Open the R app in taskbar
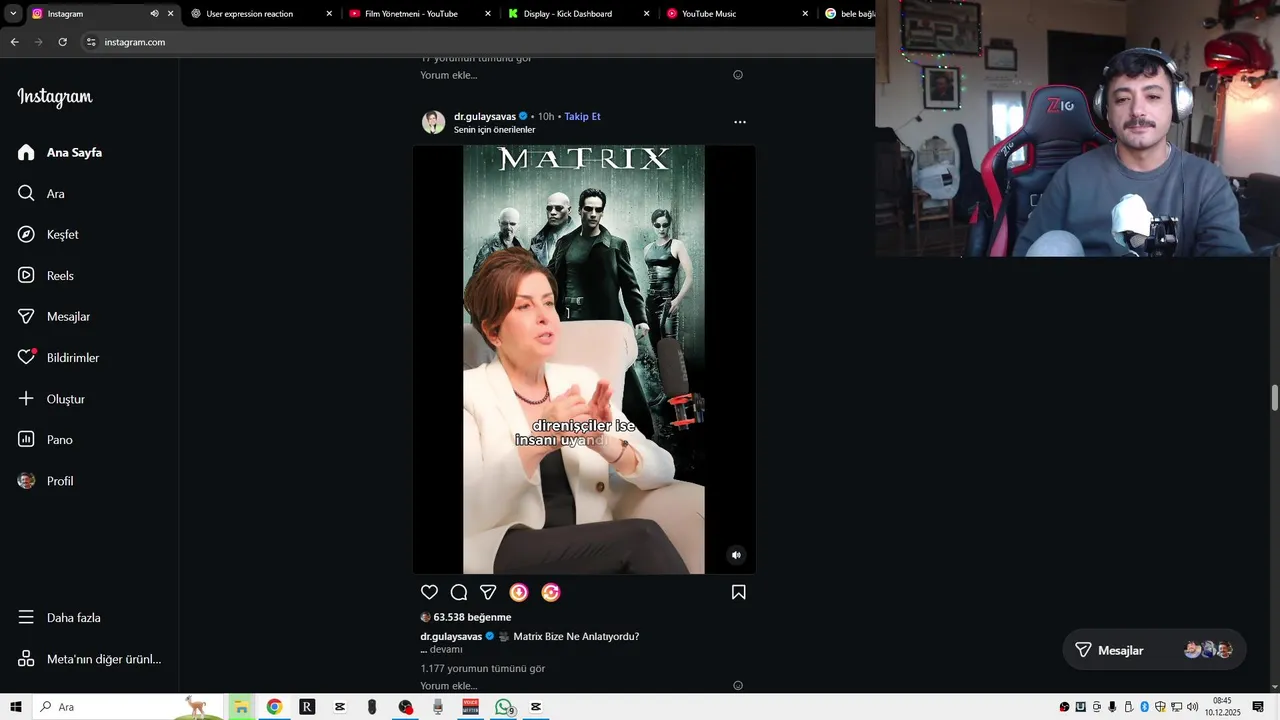Viewport: 1280px width, 720px height. coord(307,707)
